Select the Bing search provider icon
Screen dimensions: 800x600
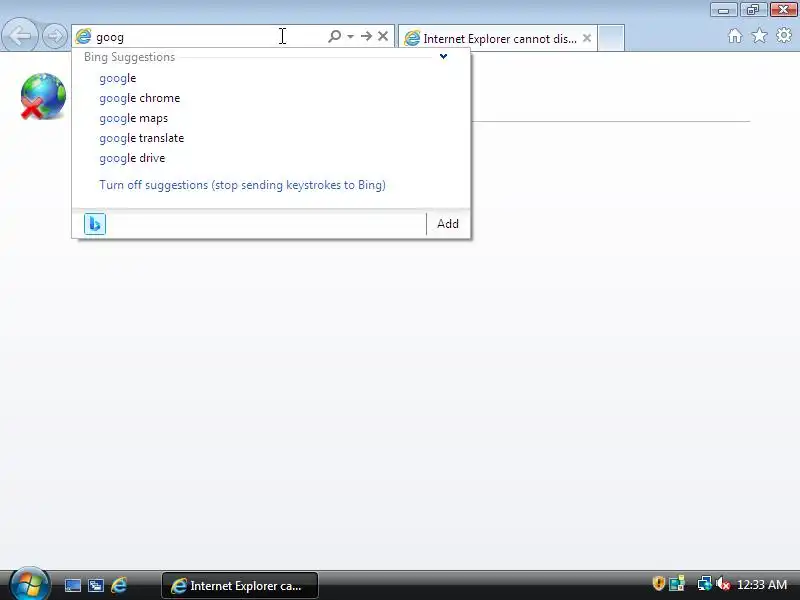tap(95, 224)
